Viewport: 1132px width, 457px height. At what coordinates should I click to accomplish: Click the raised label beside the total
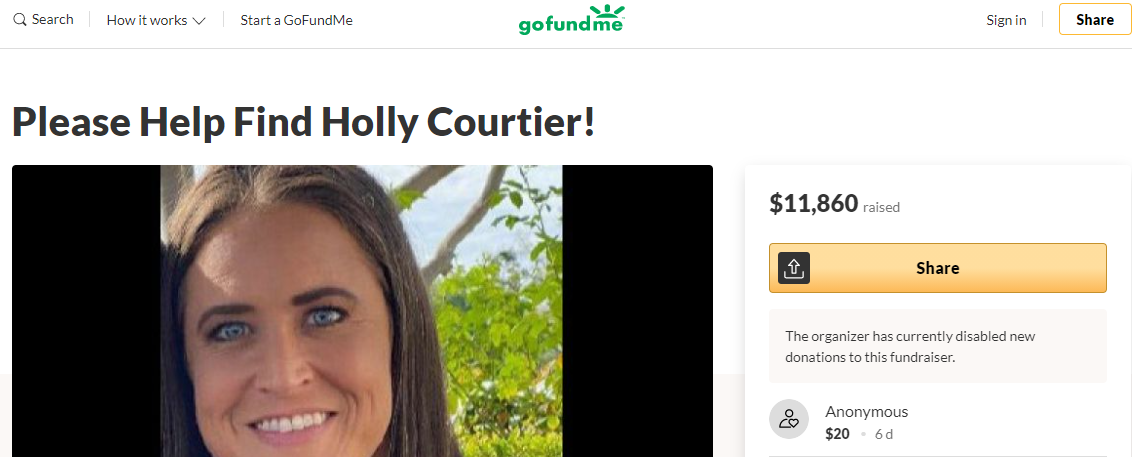pyautogui.click(x=881, y=207)
